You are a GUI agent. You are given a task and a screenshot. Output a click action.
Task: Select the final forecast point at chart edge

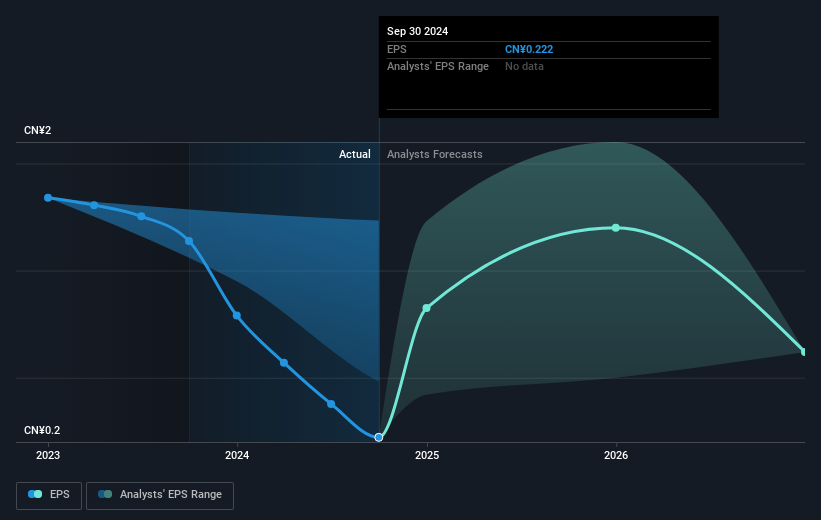tap(803, 352)
